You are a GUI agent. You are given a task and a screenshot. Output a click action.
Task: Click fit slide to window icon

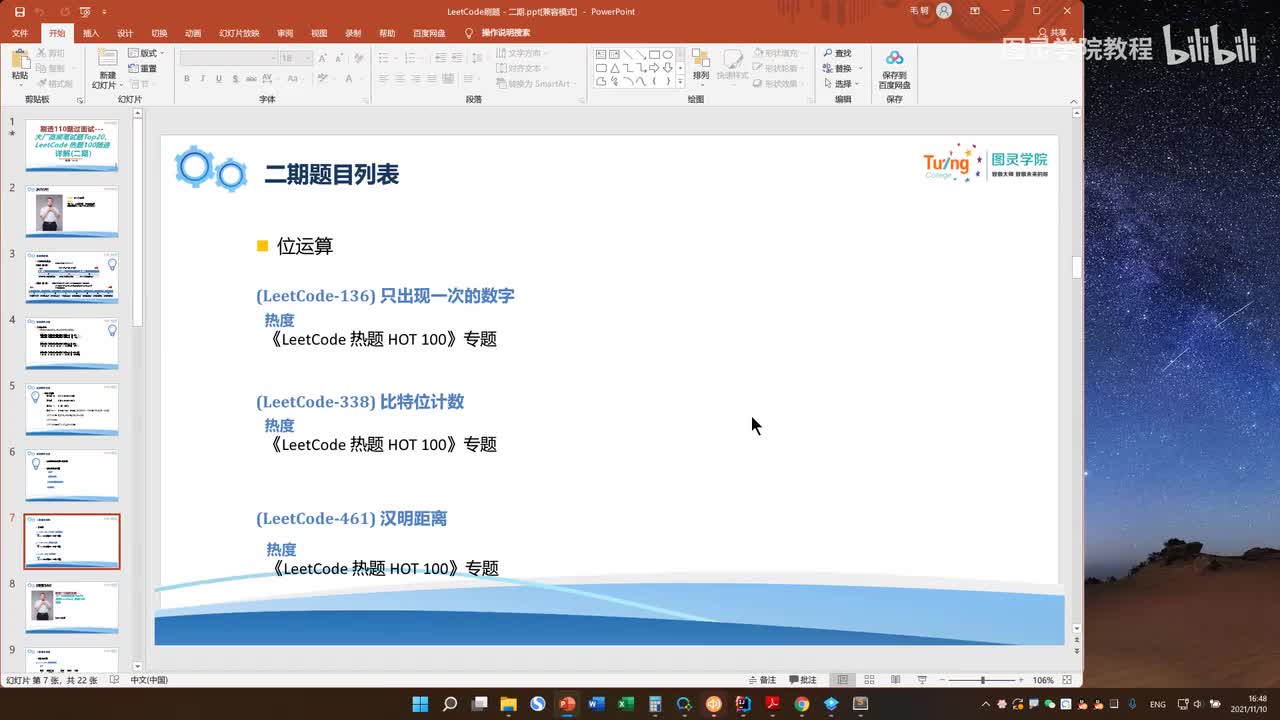(1067, 679)
